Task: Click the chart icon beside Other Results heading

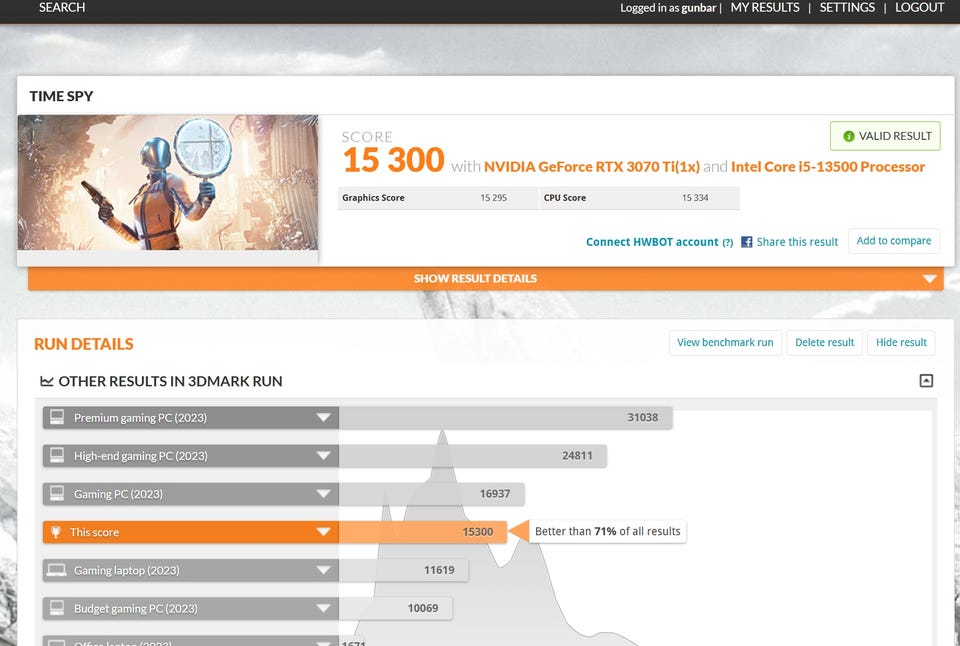Action: click(46, 381)
